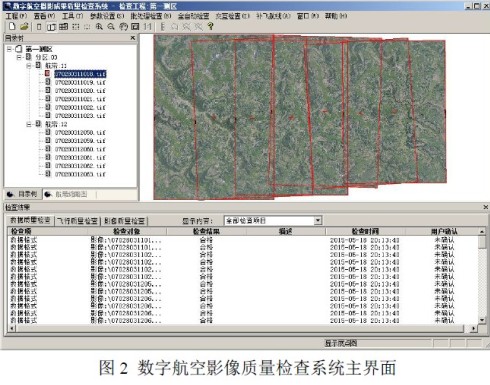Collapse the 航带:11 tree node
The height and width of the screenshot is (385, 490).
(x=29, y=66)
